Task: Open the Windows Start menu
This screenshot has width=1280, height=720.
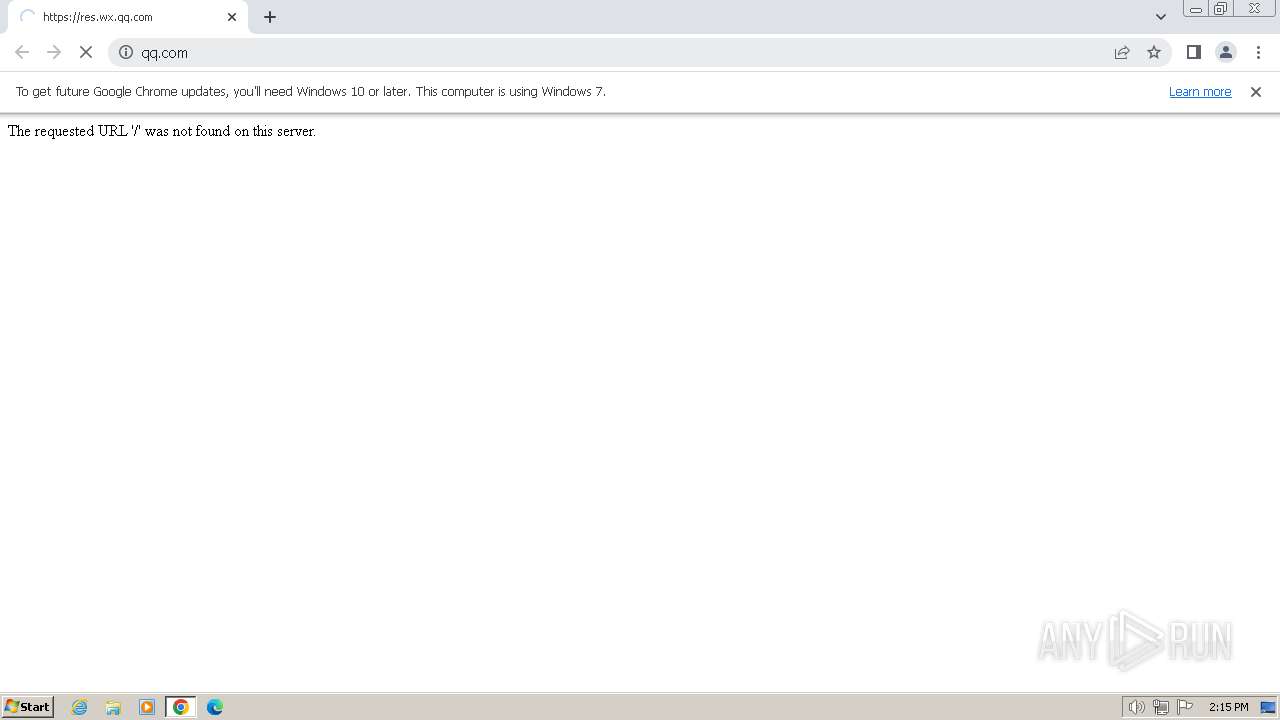Action: tap(27, 706)
